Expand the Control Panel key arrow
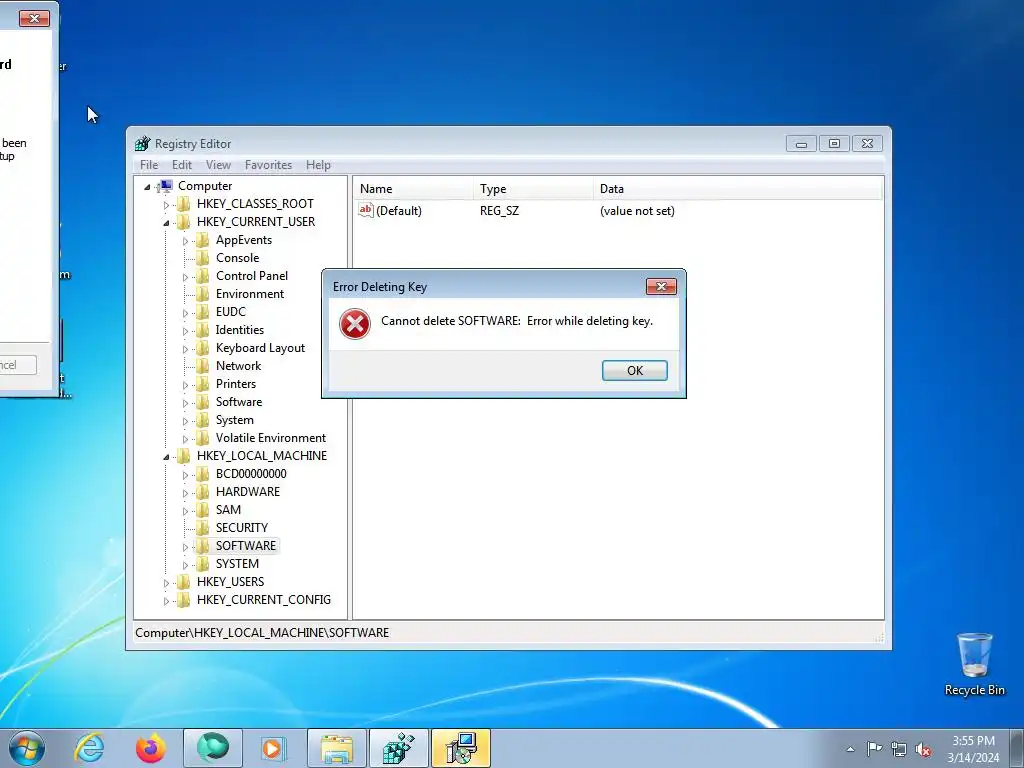Screen dimensions: 1024x768 (185, 277)
